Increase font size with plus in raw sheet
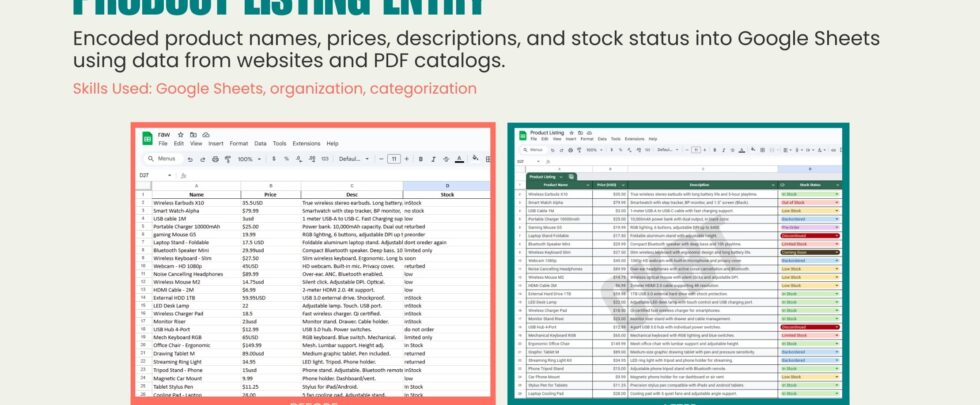The image size is (980, 405). (408, 159)
